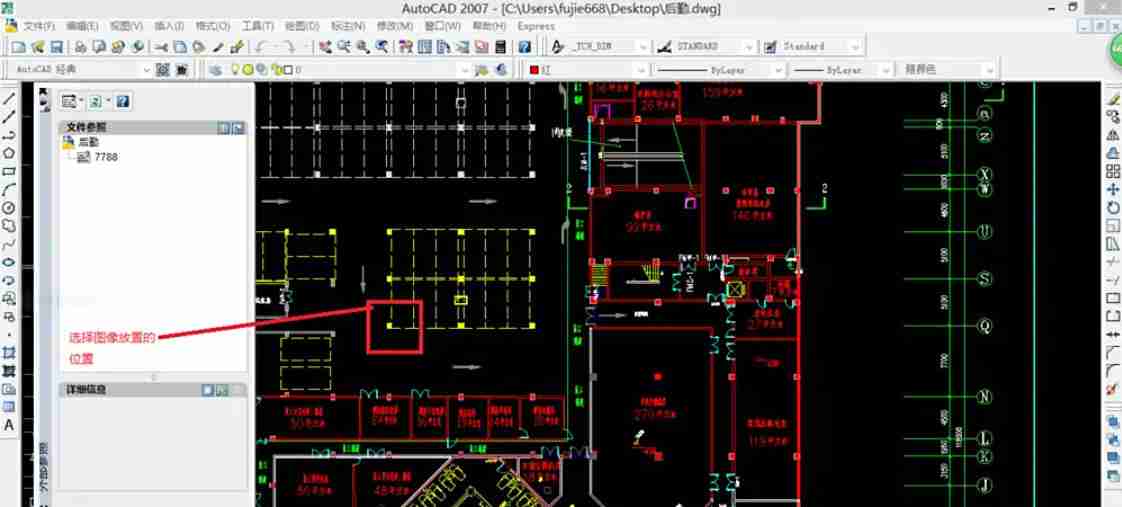The width and height of the screenshot is (1122, 507).
Task: Open the 视图(V) menu
Action: pyautogui.click(x=126, y=26)
